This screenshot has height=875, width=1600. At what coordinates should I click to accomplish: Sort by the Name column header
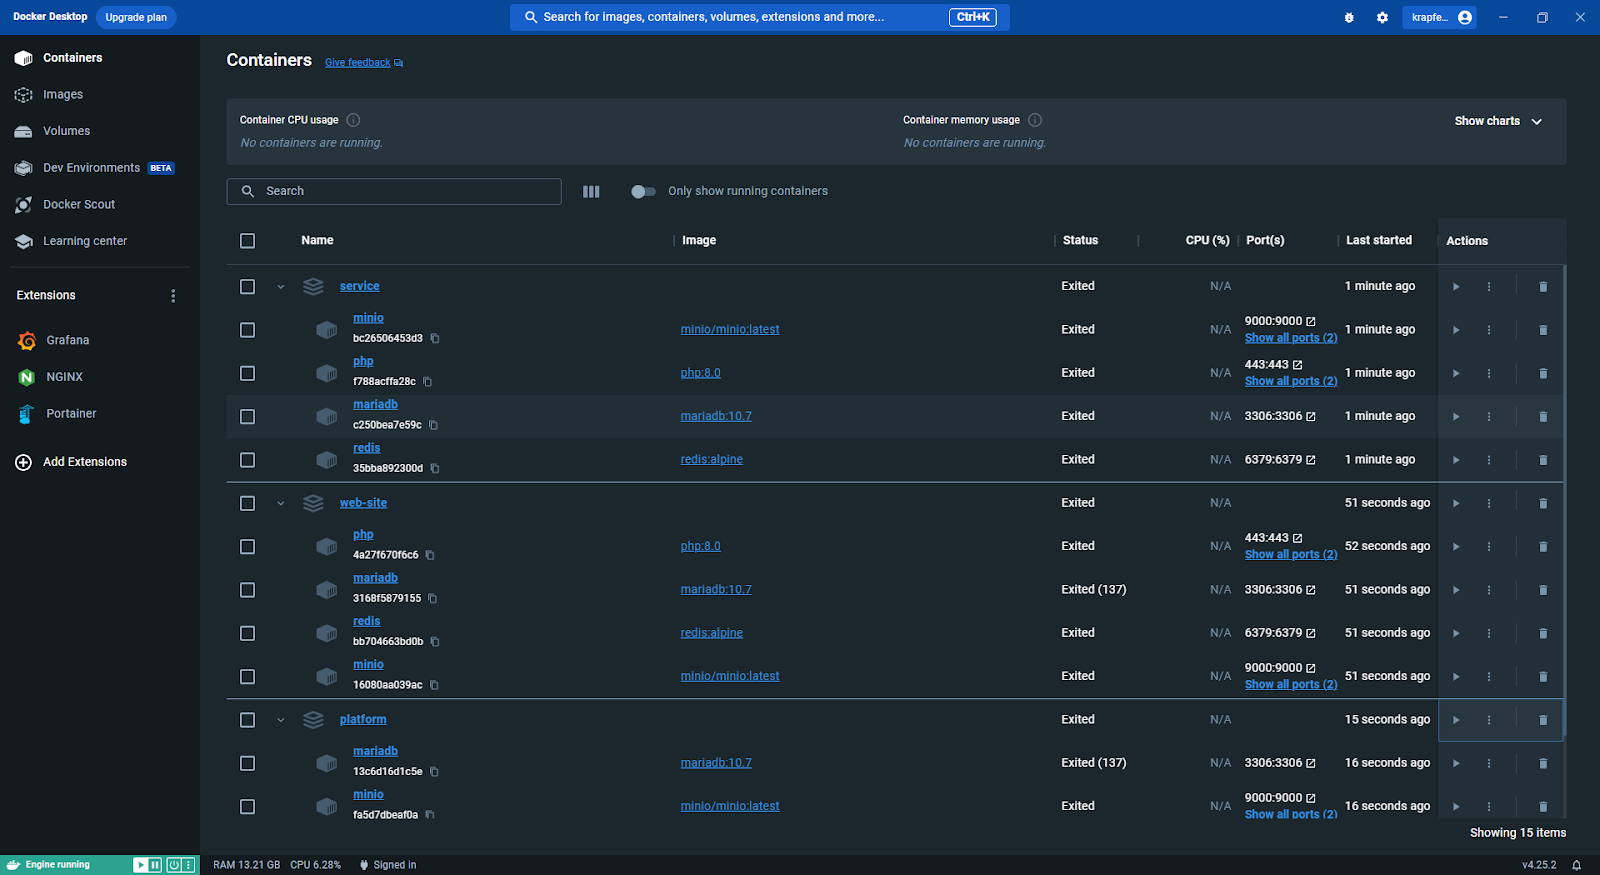(317, 241)
